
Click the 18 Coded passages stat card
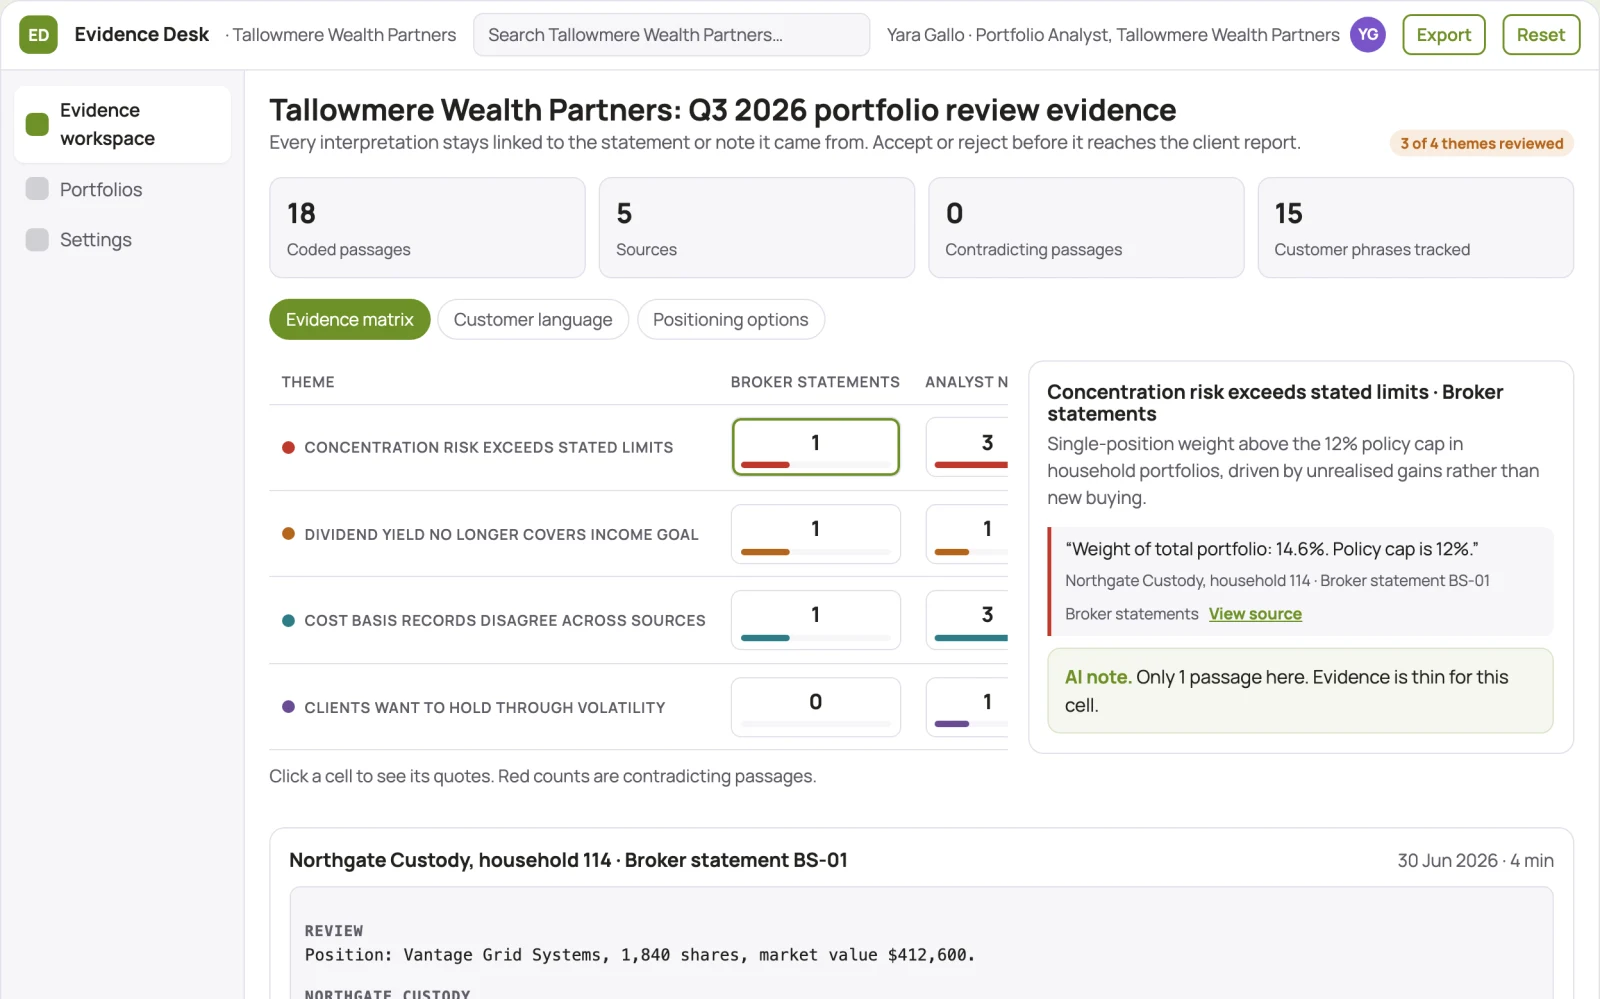427,228
